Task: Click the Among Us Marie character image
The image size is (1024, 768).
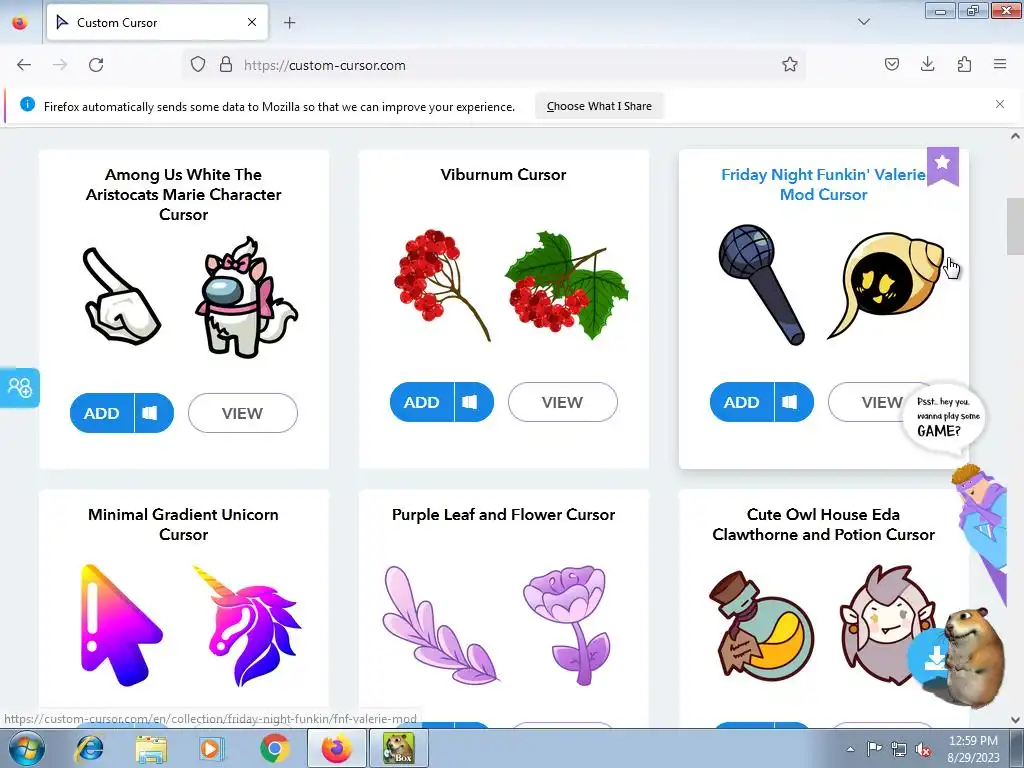Action: [246, 297]
